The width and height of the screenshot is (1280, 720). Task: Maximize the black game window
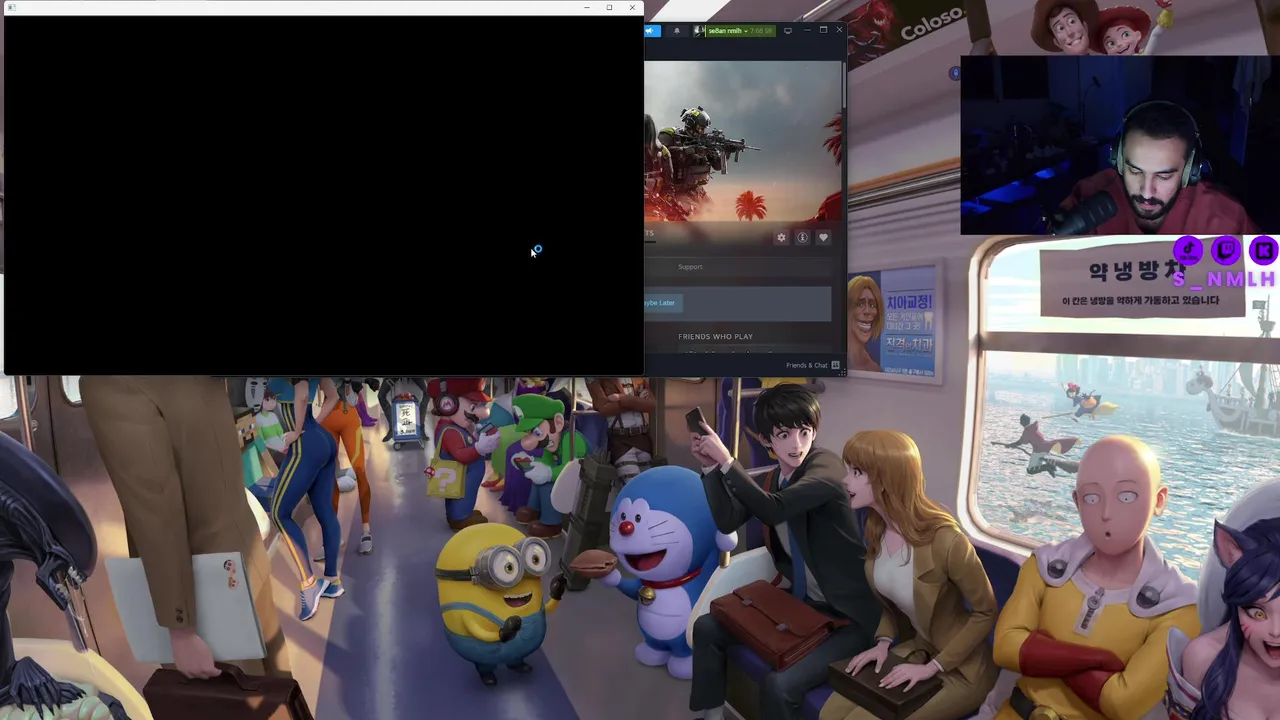(x=609, y=8)
